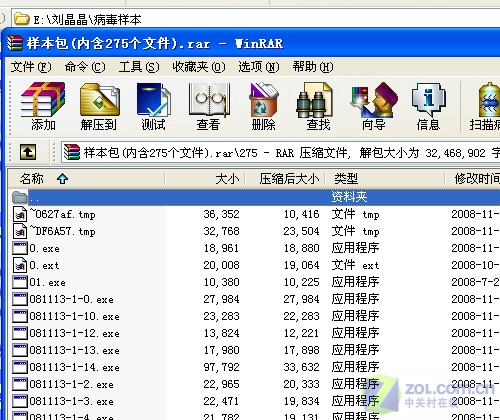Open the Options (选项) menu
Image resolution: width=500 pixels, height=420 pixels.
pos(259,67)
